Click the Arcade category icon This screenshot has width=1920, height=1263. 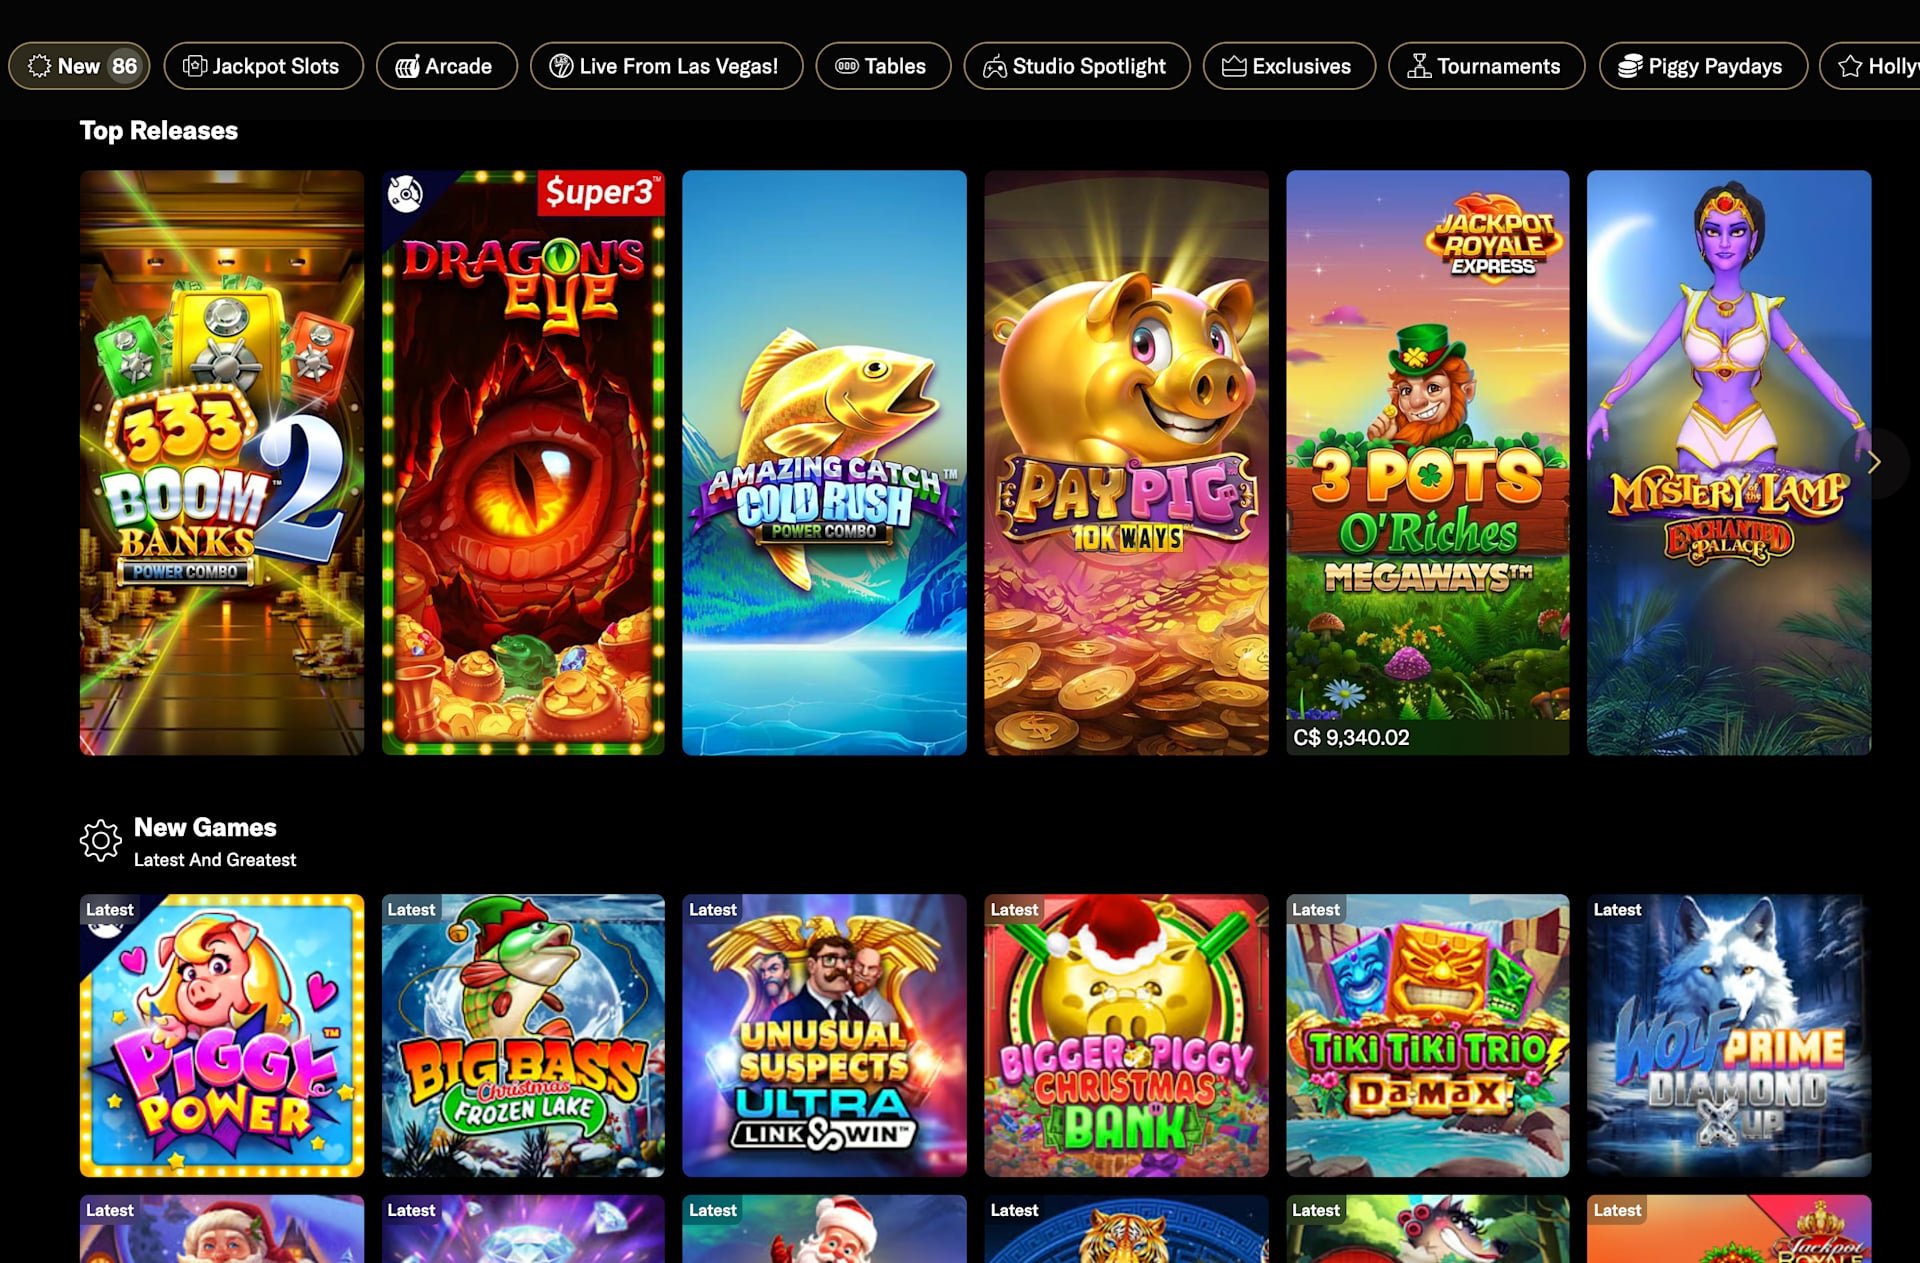click(x=407, y=66)
